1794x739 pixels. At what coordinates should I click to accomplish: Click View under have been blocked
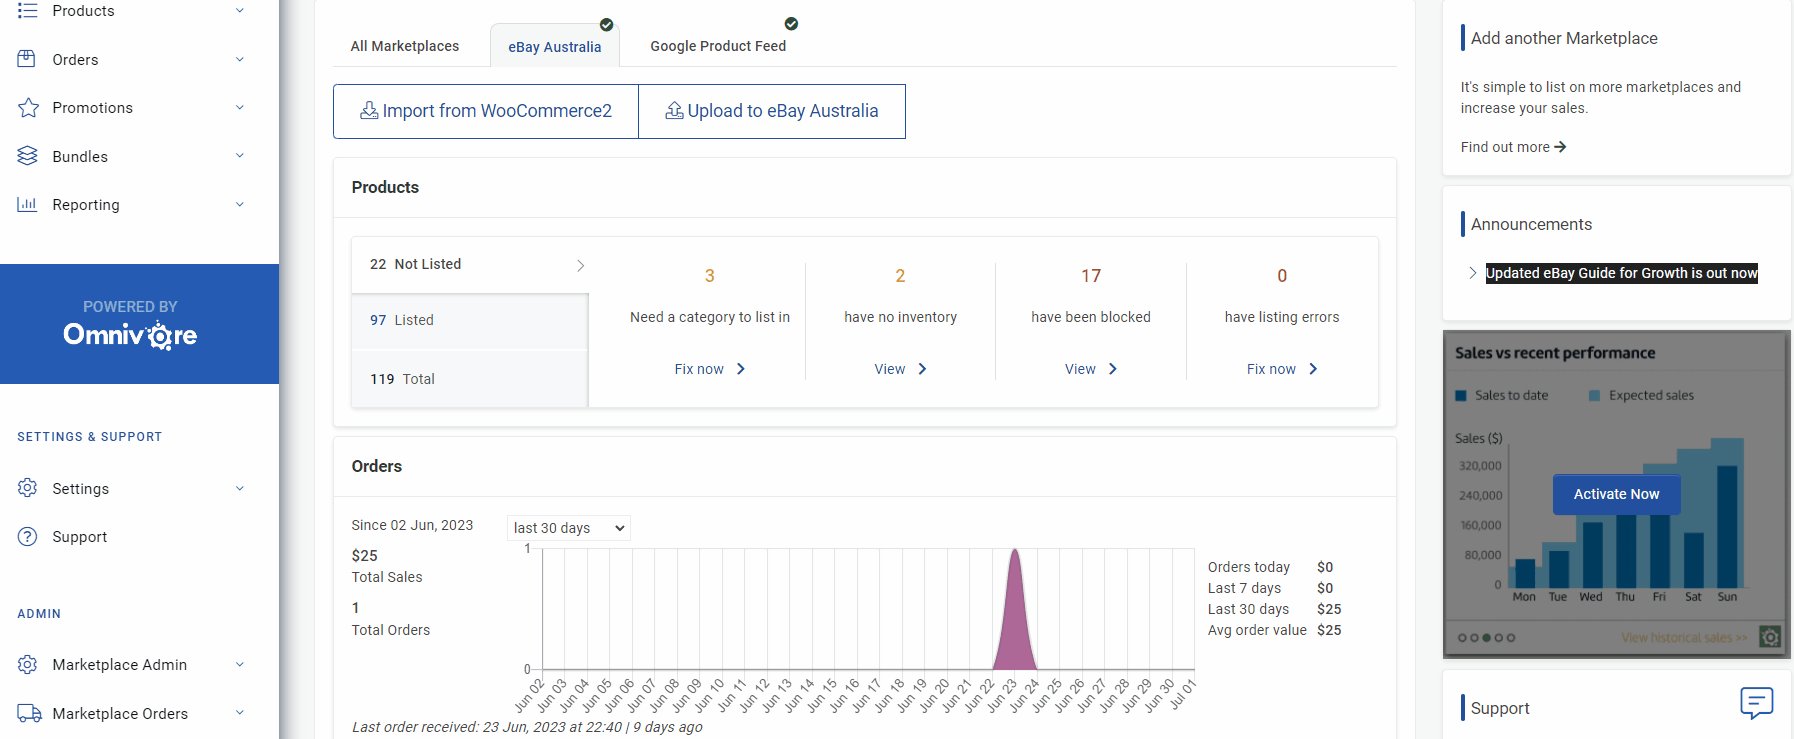pos(1091,369)
